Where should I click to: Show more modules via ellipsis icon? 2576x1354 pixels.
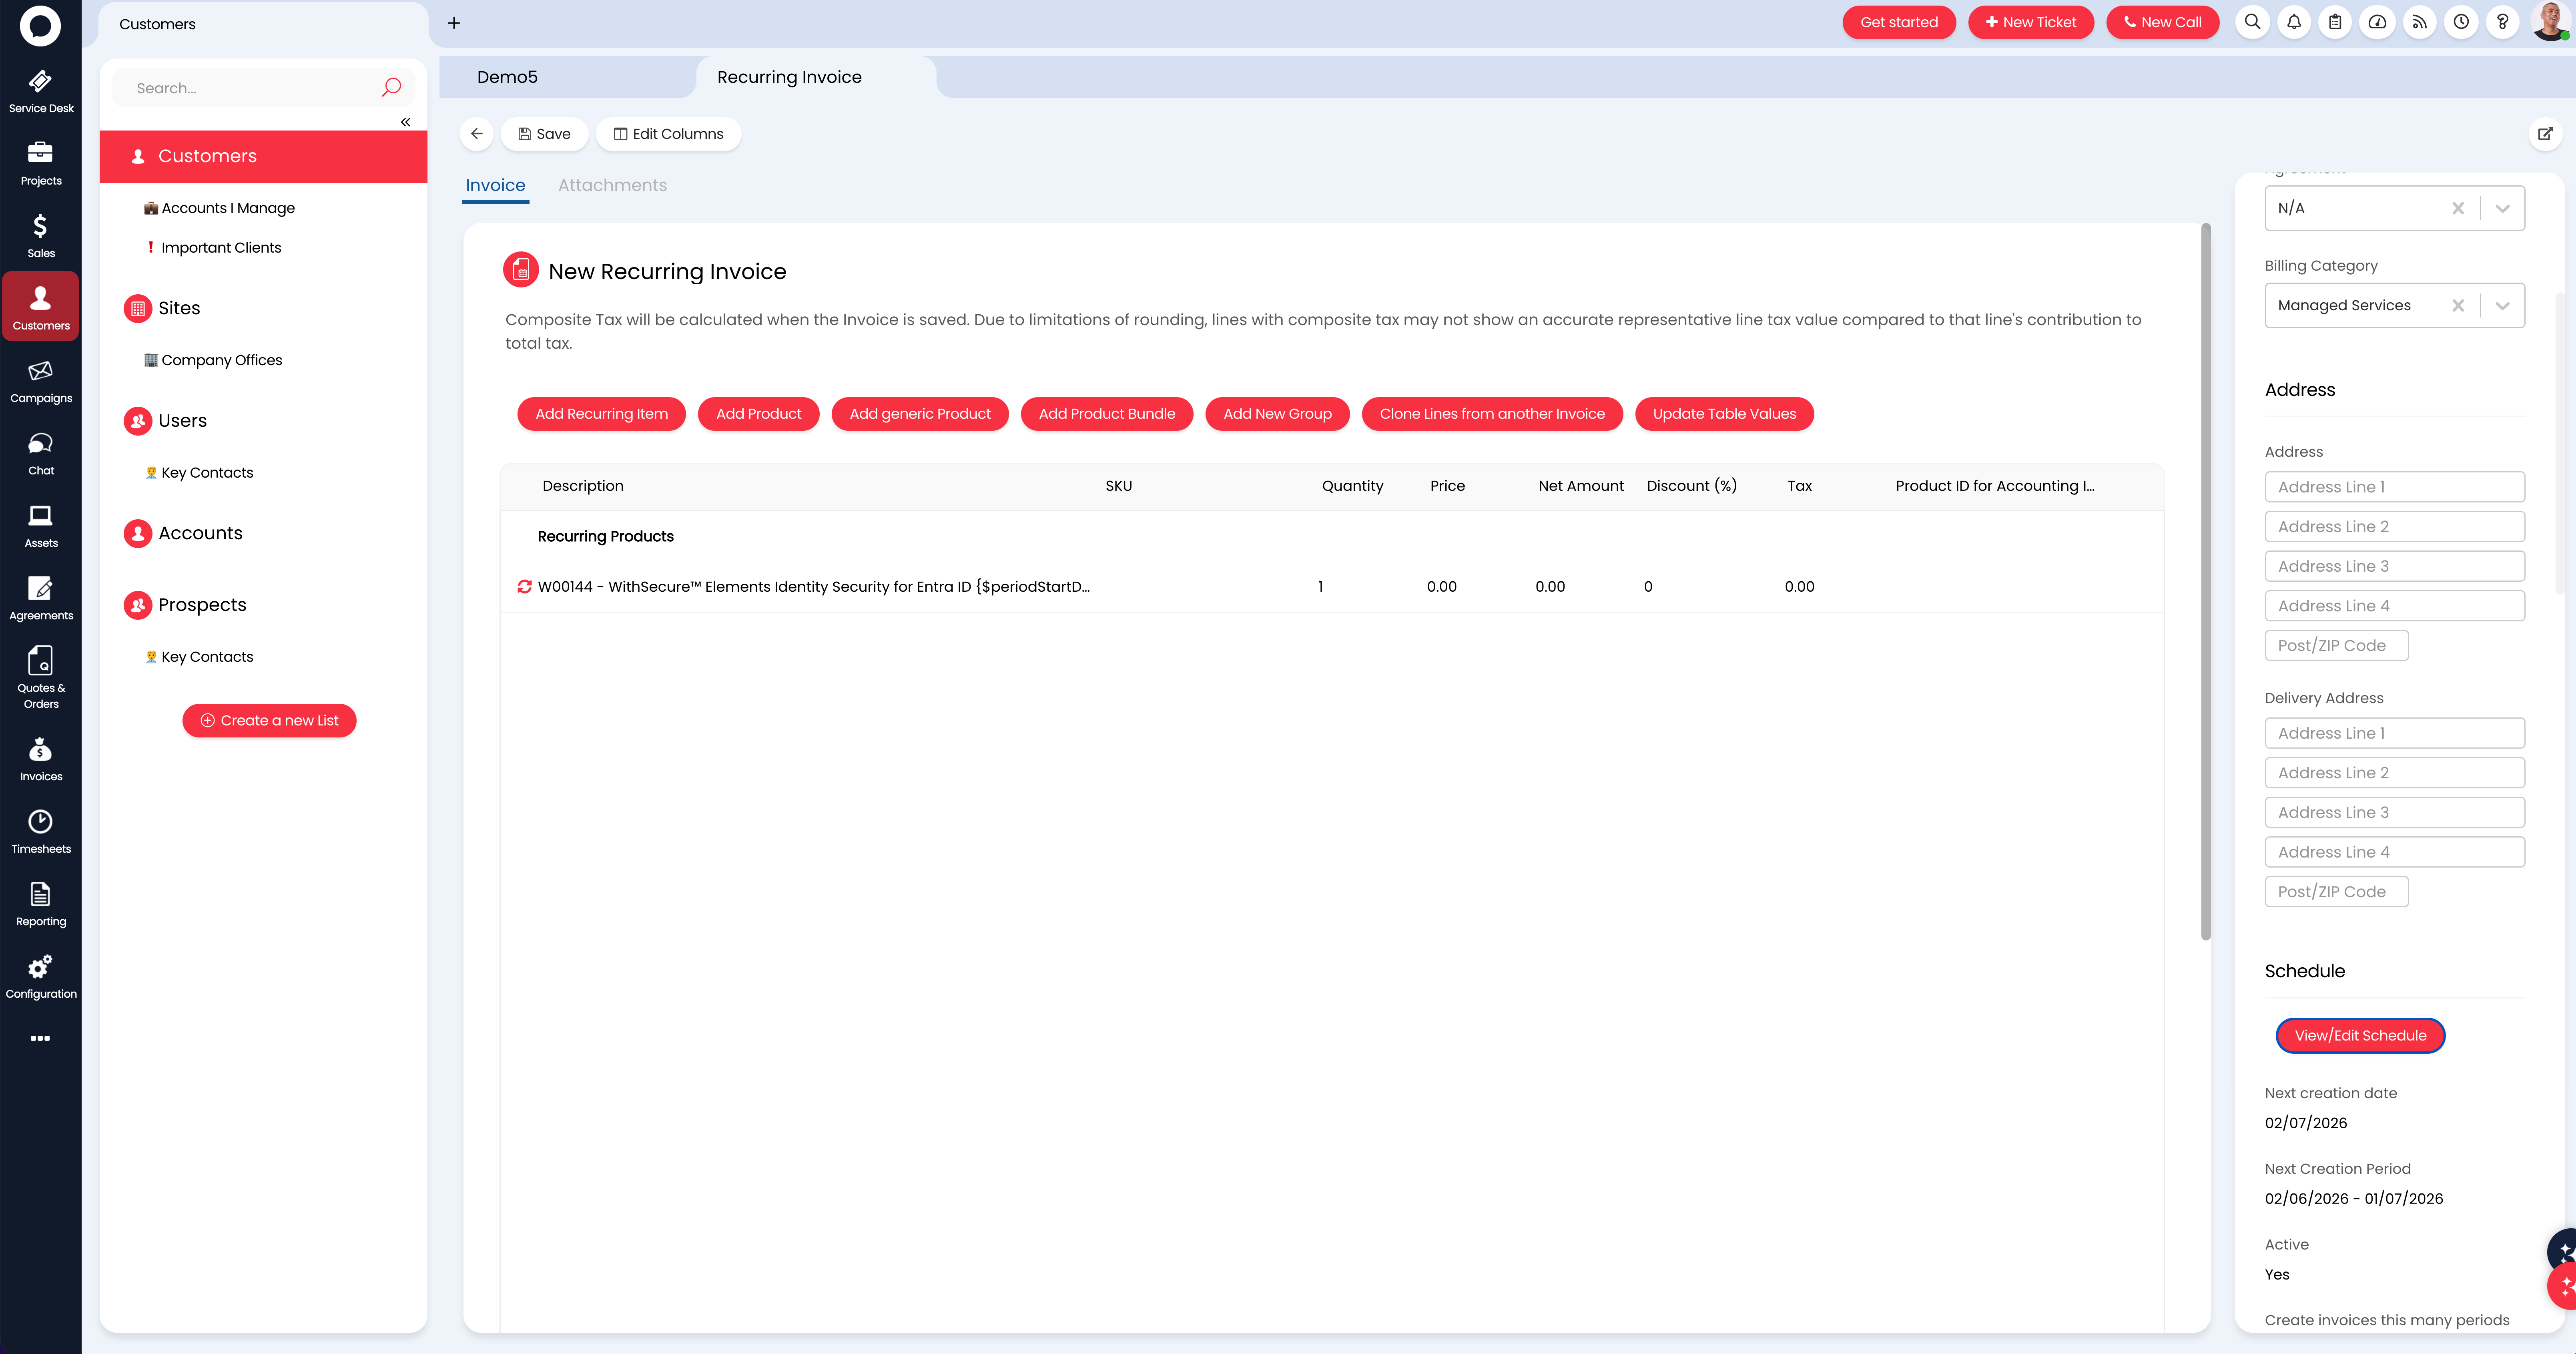[40, 1038]
